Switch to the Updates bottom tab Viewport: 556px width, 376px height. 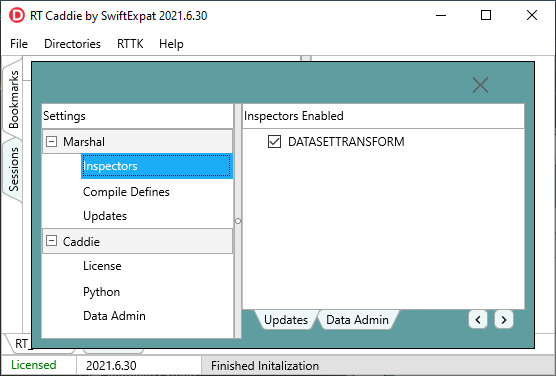(286, 320)
